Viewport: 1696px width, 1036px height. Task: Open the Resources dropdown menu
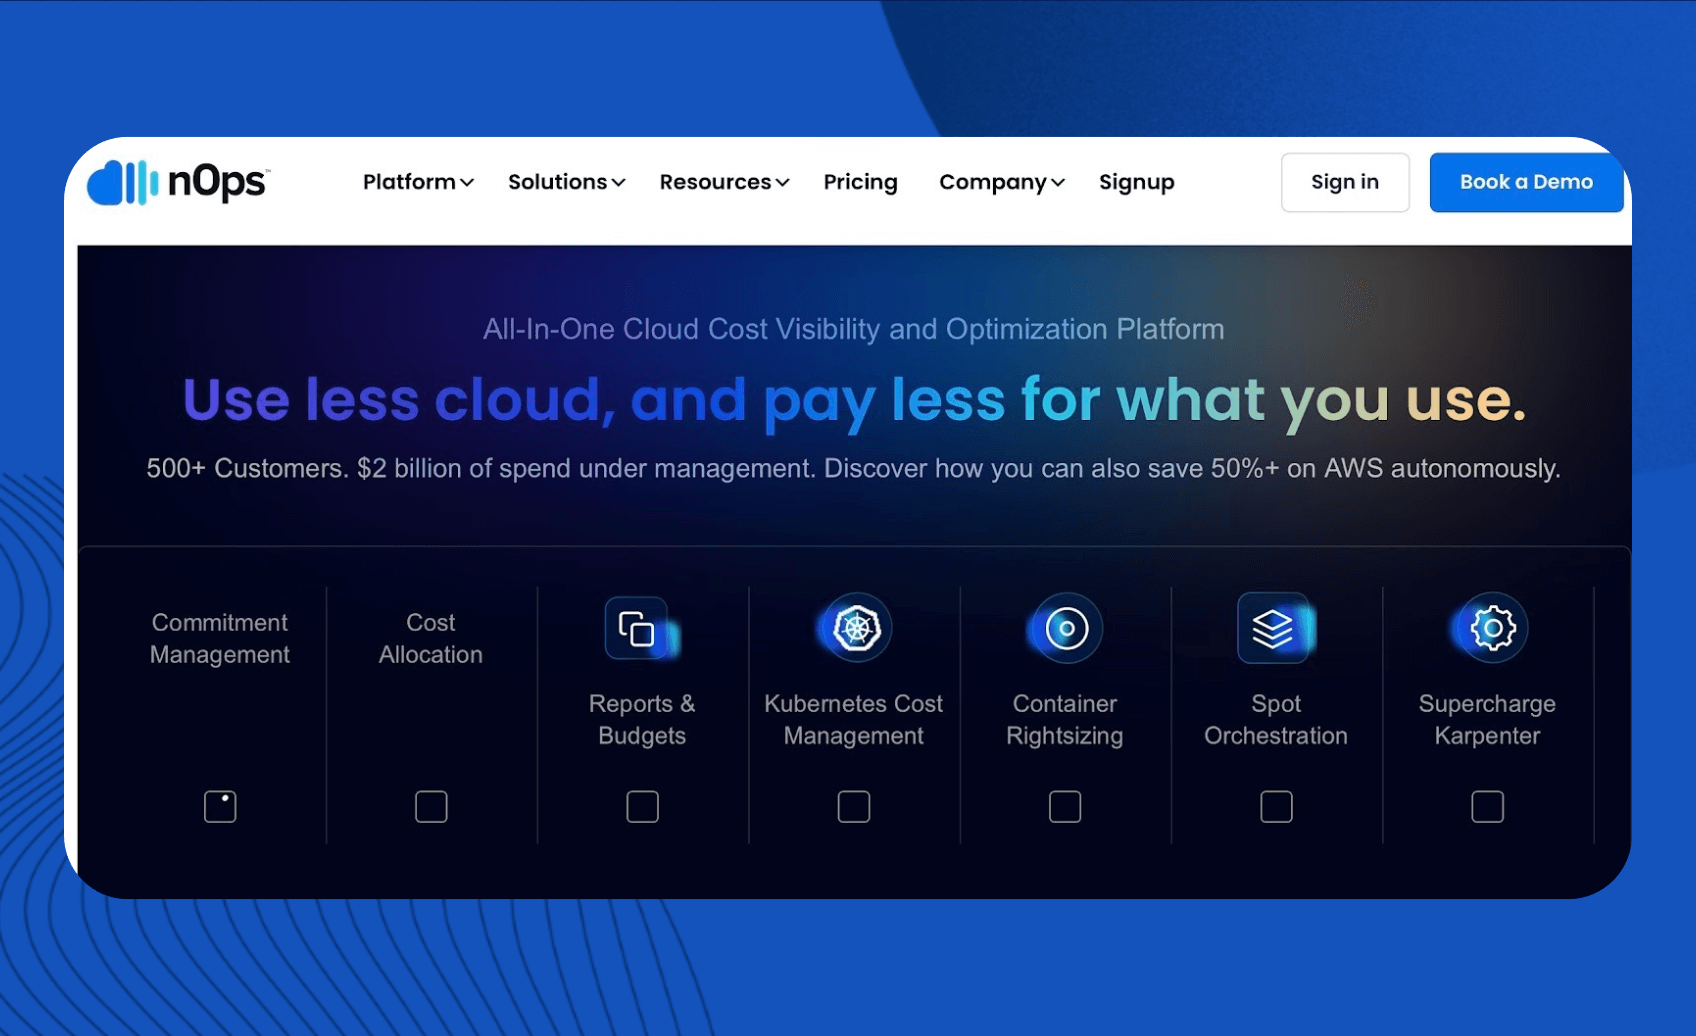pos(724,182)
